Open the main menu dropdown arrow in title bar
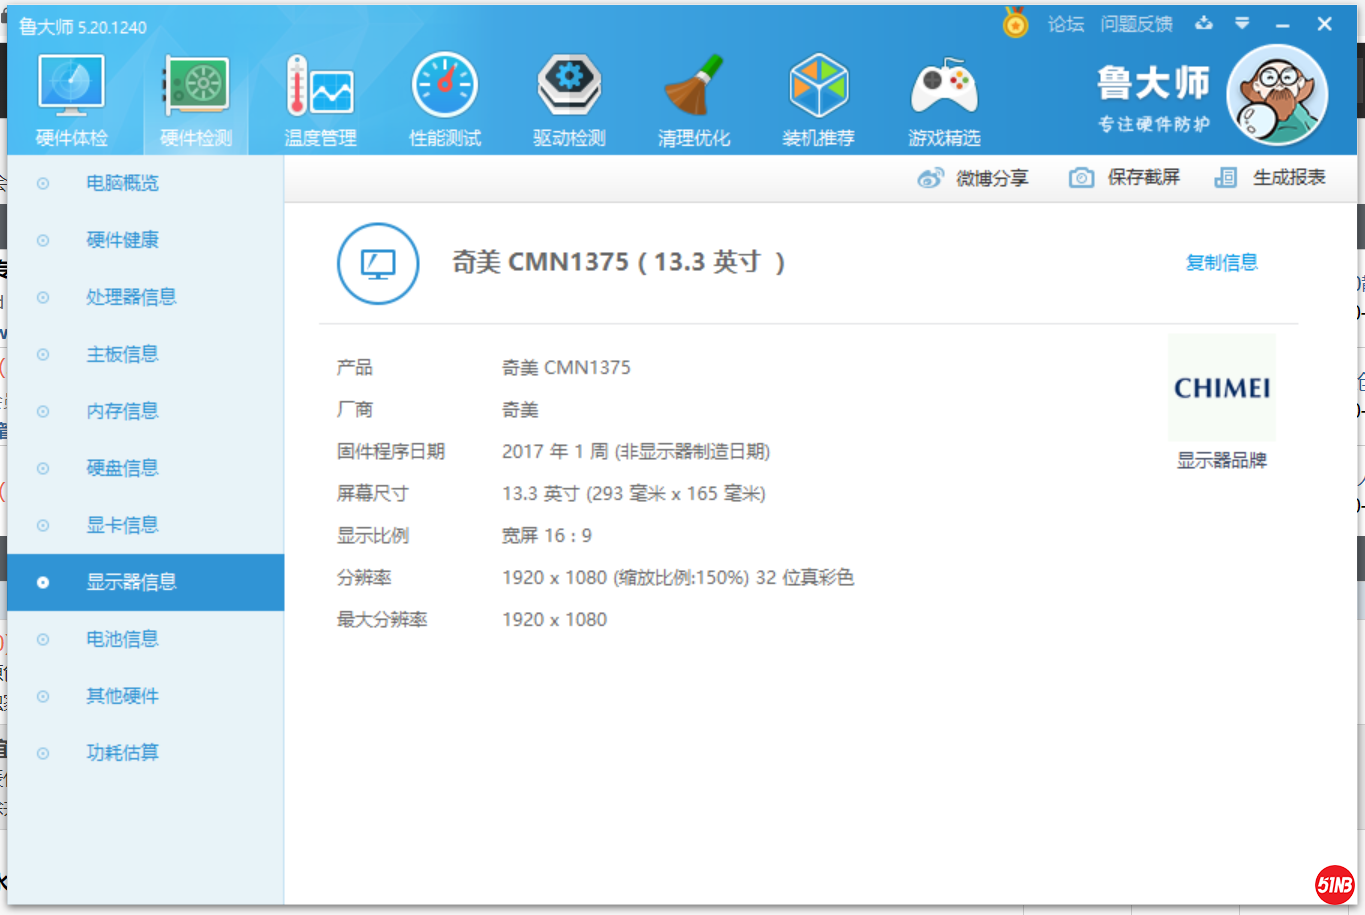 [1242, 23]
